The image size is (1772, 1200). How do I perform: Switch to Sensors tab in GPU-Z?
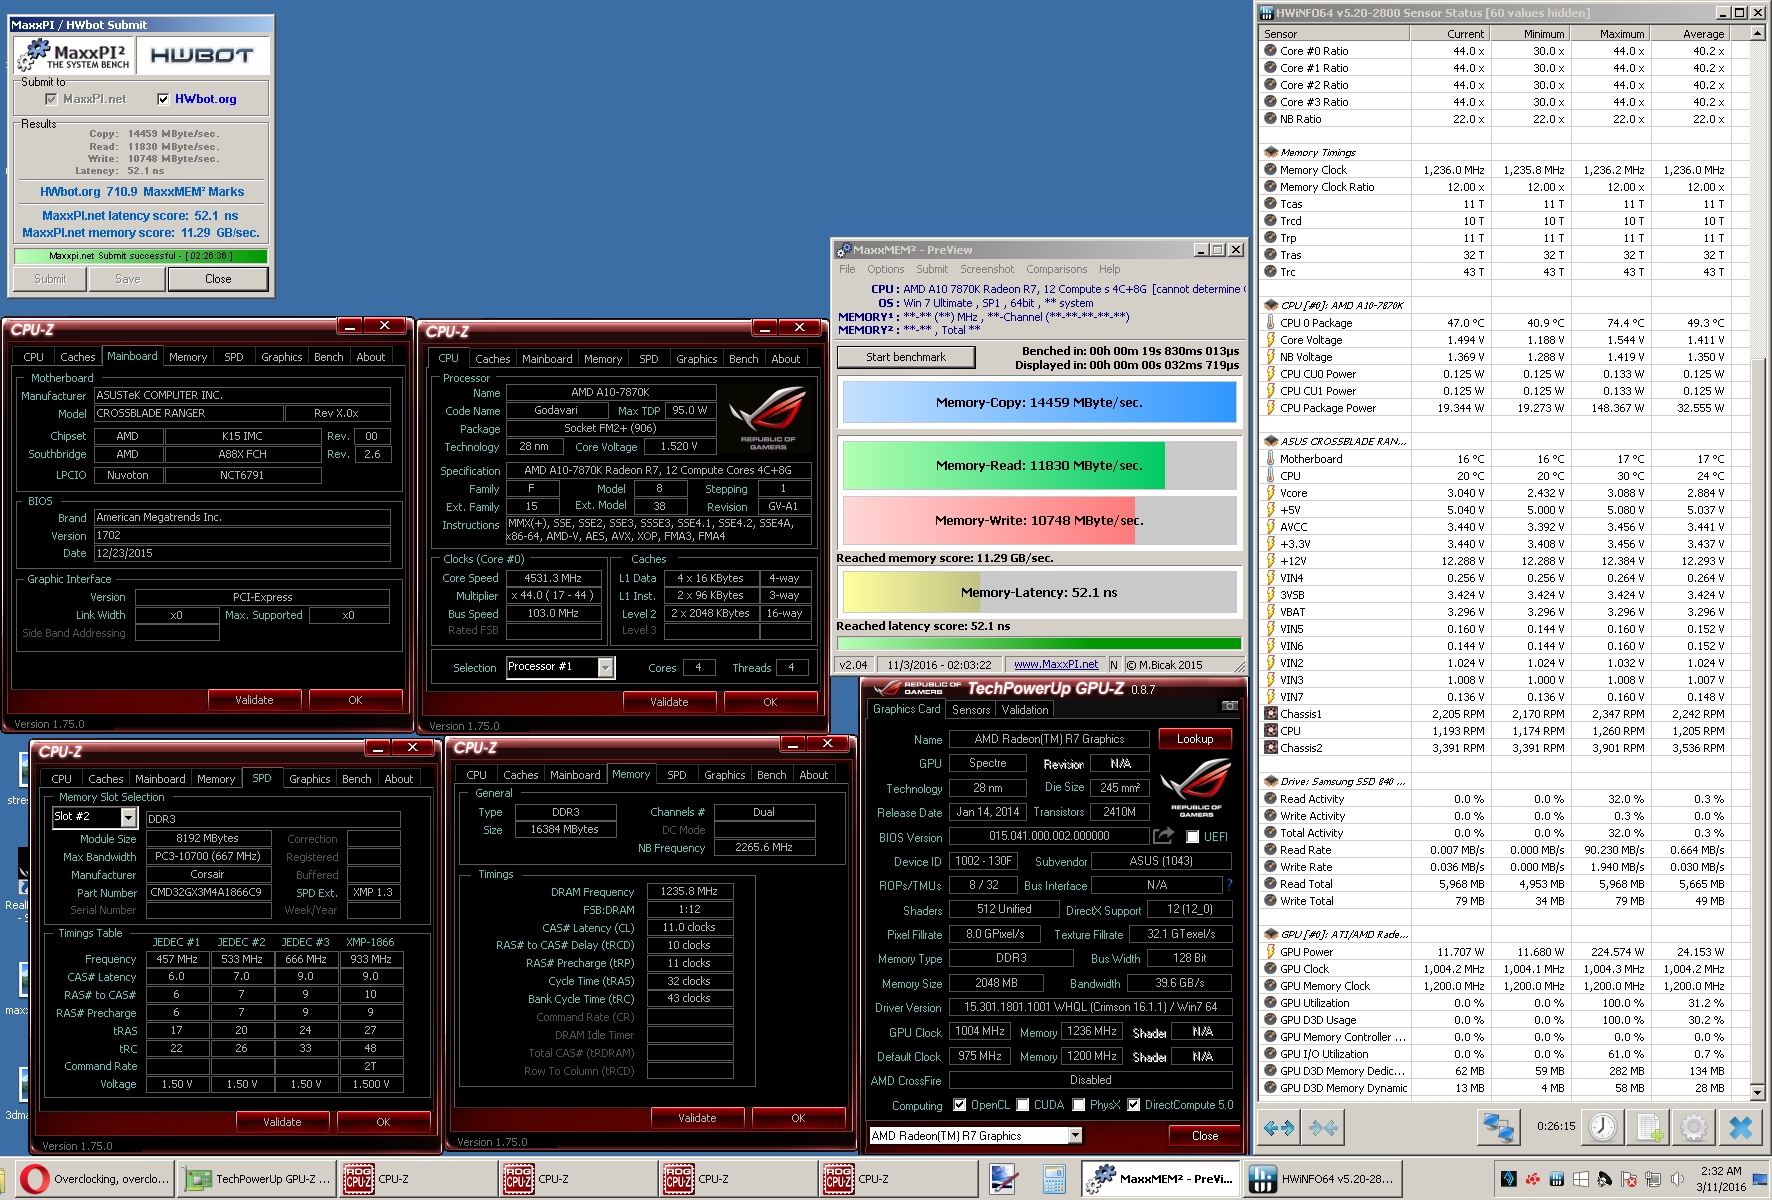[x=971, y=709]
